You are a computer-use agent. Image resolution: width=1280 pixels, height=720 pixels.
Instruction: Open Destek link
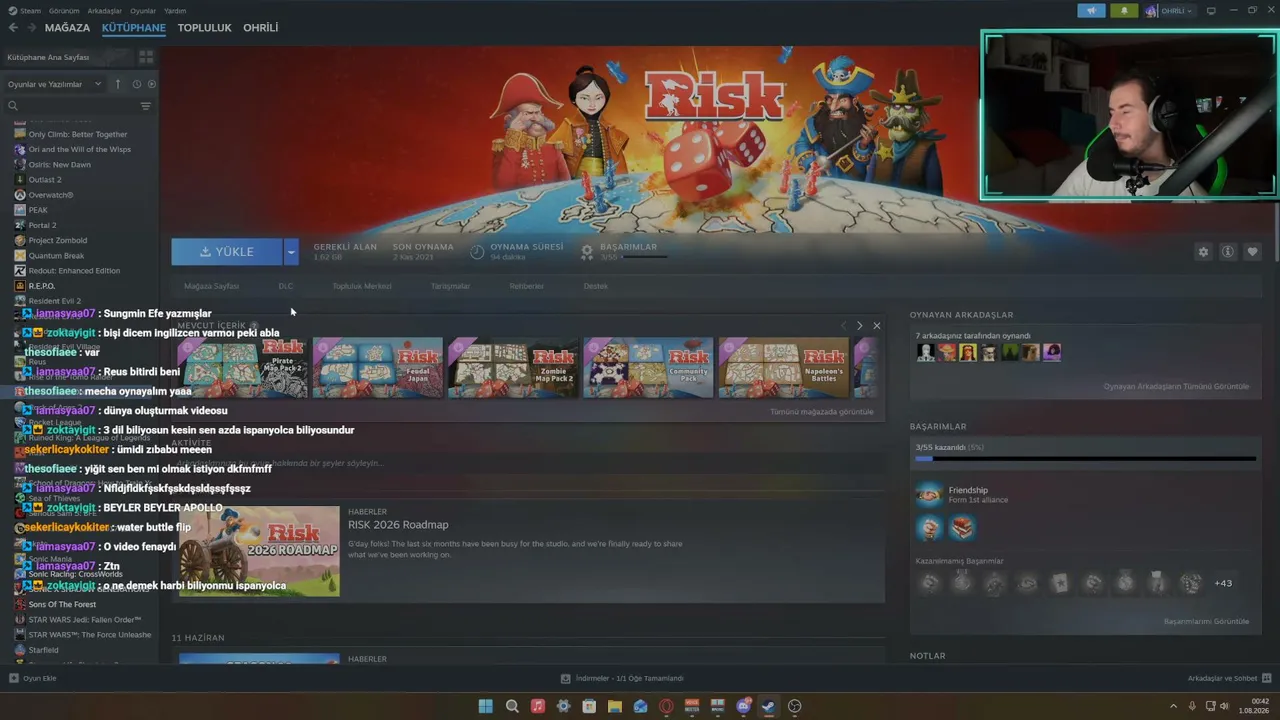point(595,286)
